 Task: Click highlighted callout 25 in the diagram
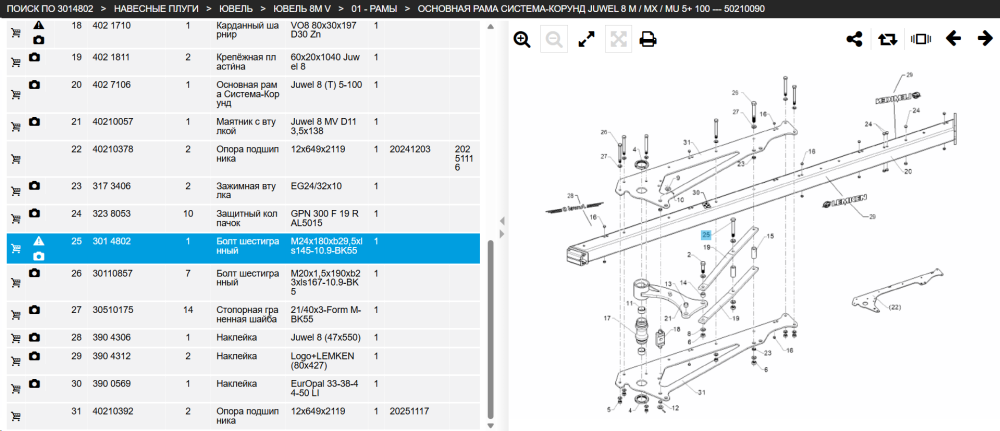706,235
